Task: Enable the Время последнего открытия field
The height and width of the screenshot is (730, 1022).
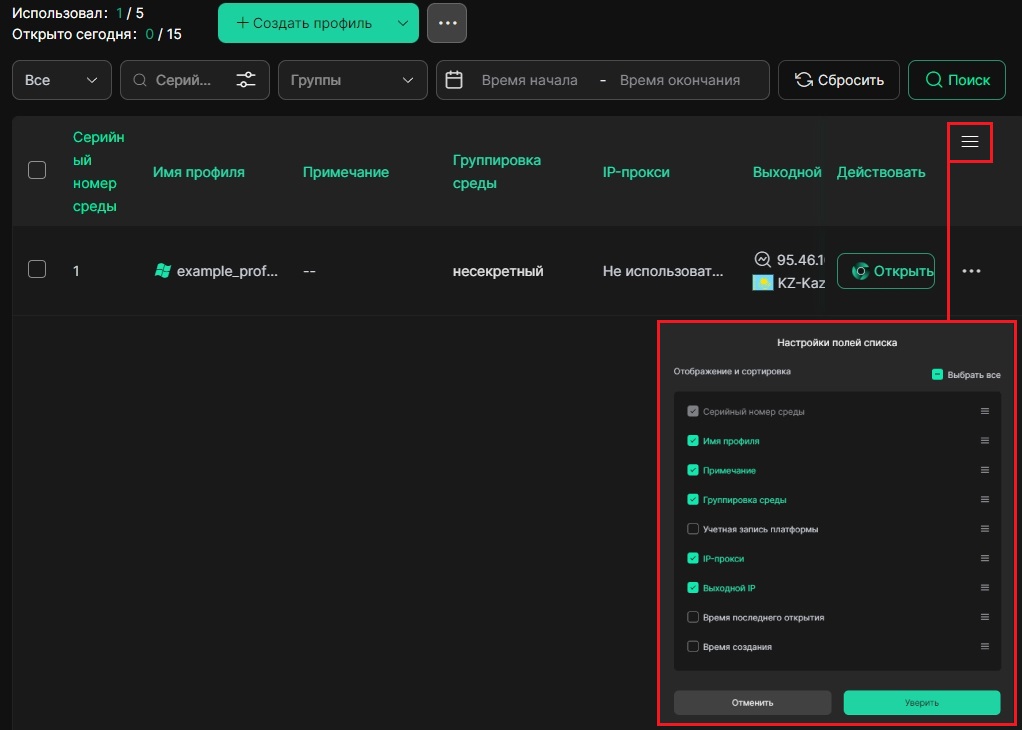Action: [x=693, y=617]
